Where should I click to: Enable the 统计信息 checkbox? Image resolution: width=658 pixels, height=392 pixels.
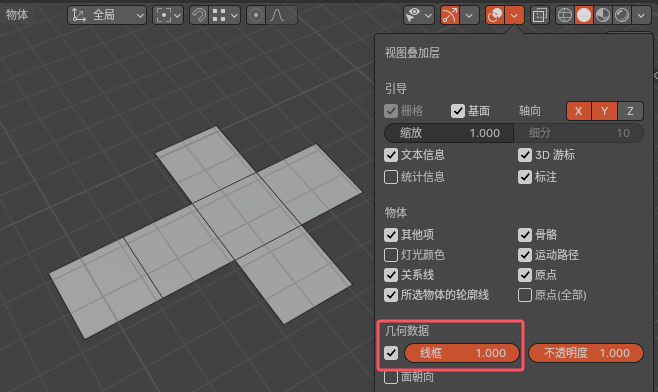pyautogui.click(x=391, y=177)
